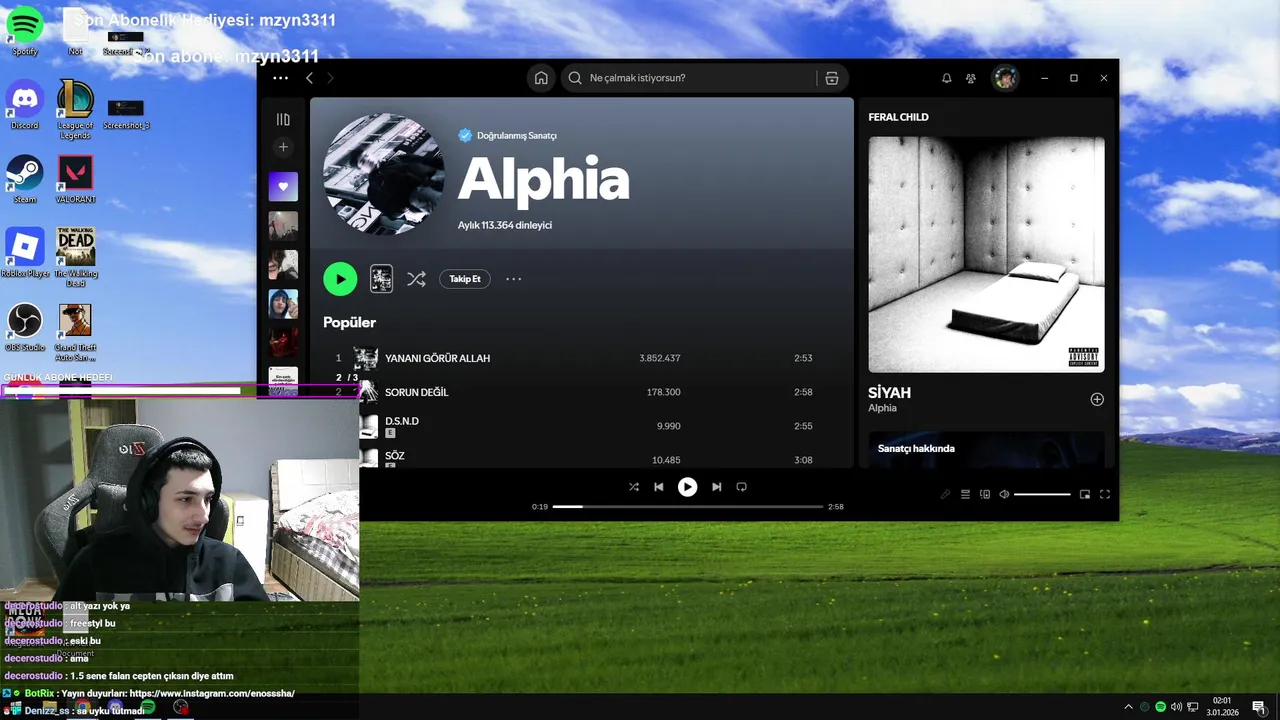This screenshot has width=1280, height=720.
Task: Open OBS Studio desktop shortcut
Action: 25,326
